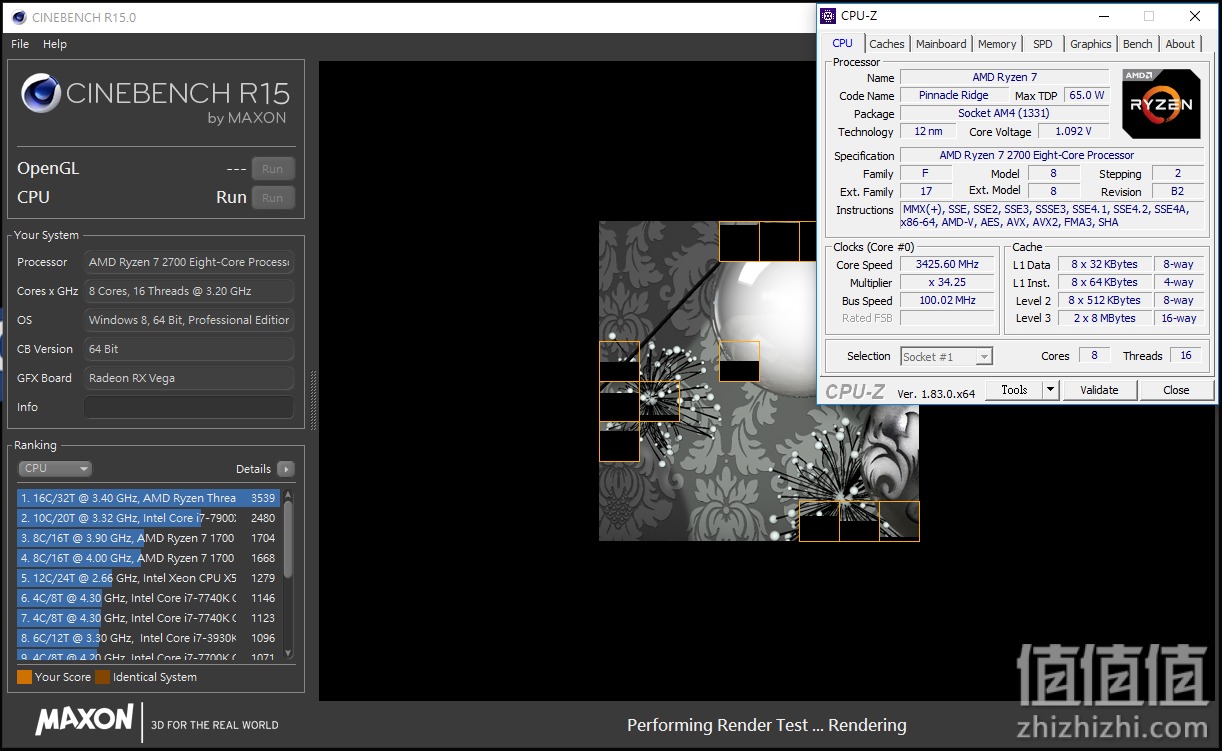Click the Performing Render Test status text
This screenshot has height=752, width=1222.
coord(766,725)
